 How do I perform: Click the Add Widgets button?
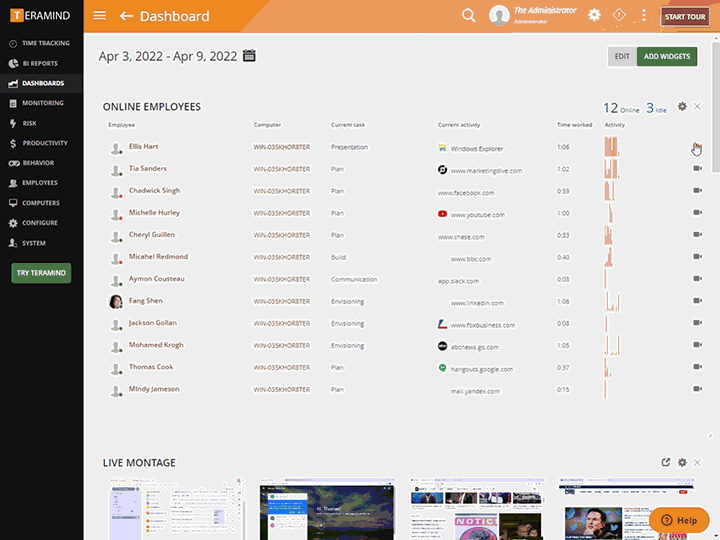click(x=666, y=57)
